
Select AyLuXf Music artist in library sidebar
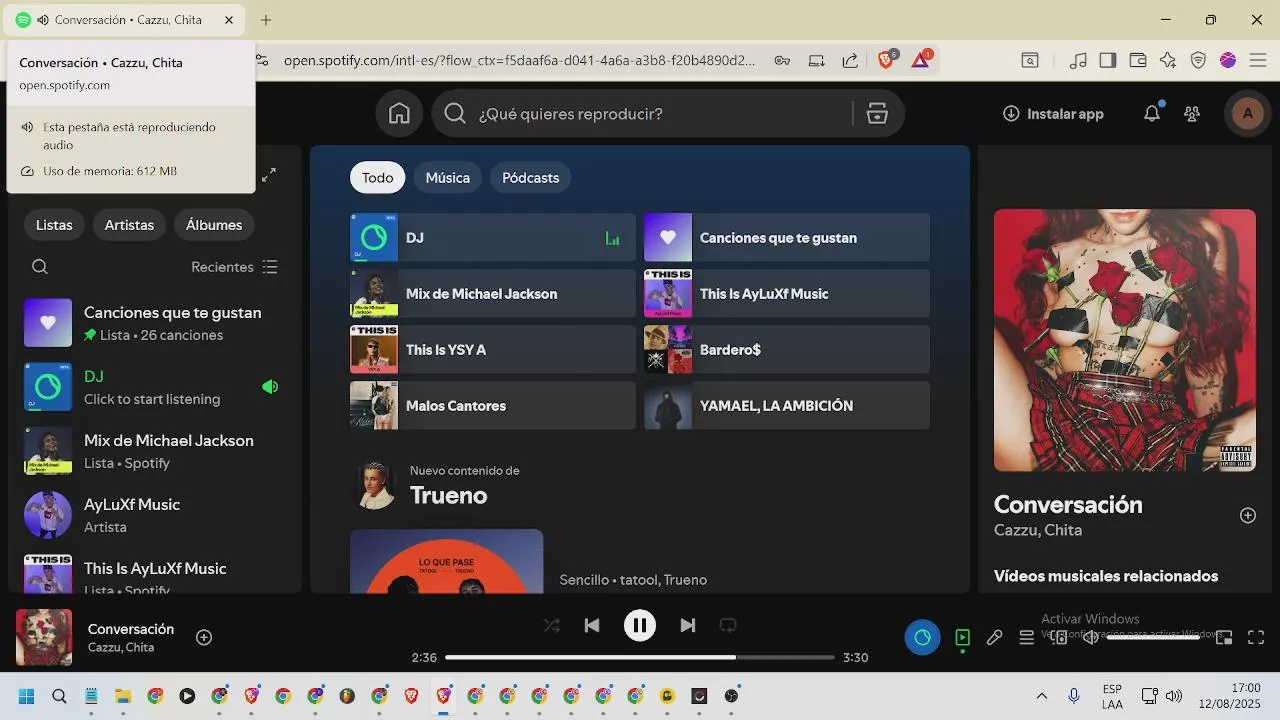155,515
